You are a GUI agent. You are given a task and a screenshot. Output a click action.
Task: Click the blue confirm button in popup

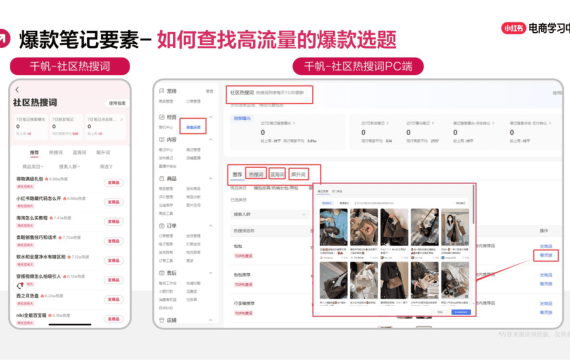(x=461, y=312)
